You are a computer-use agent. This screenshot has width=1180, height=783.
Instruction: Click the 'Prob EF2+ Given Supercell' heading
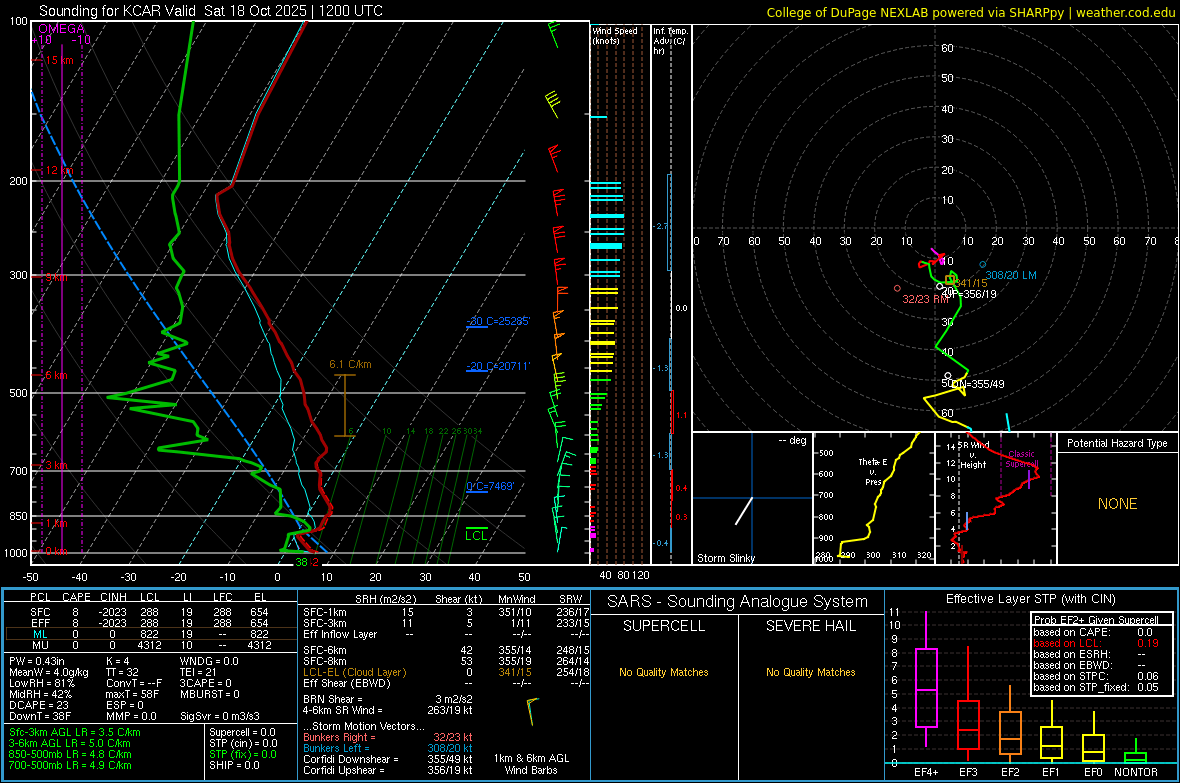point(1096,620)
